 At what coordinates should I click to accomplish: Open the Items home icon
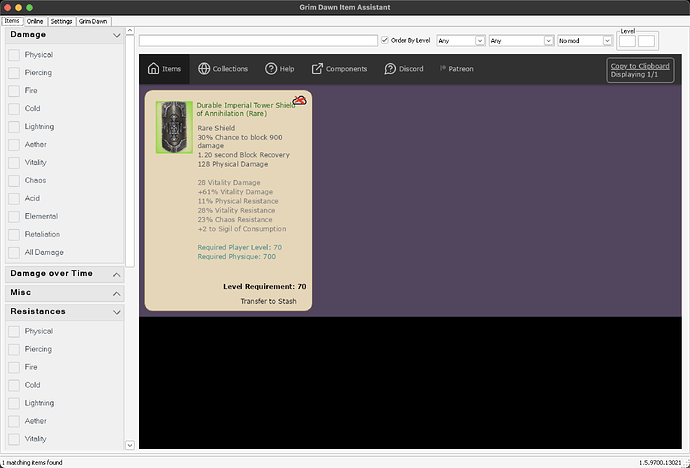point(153,69)
